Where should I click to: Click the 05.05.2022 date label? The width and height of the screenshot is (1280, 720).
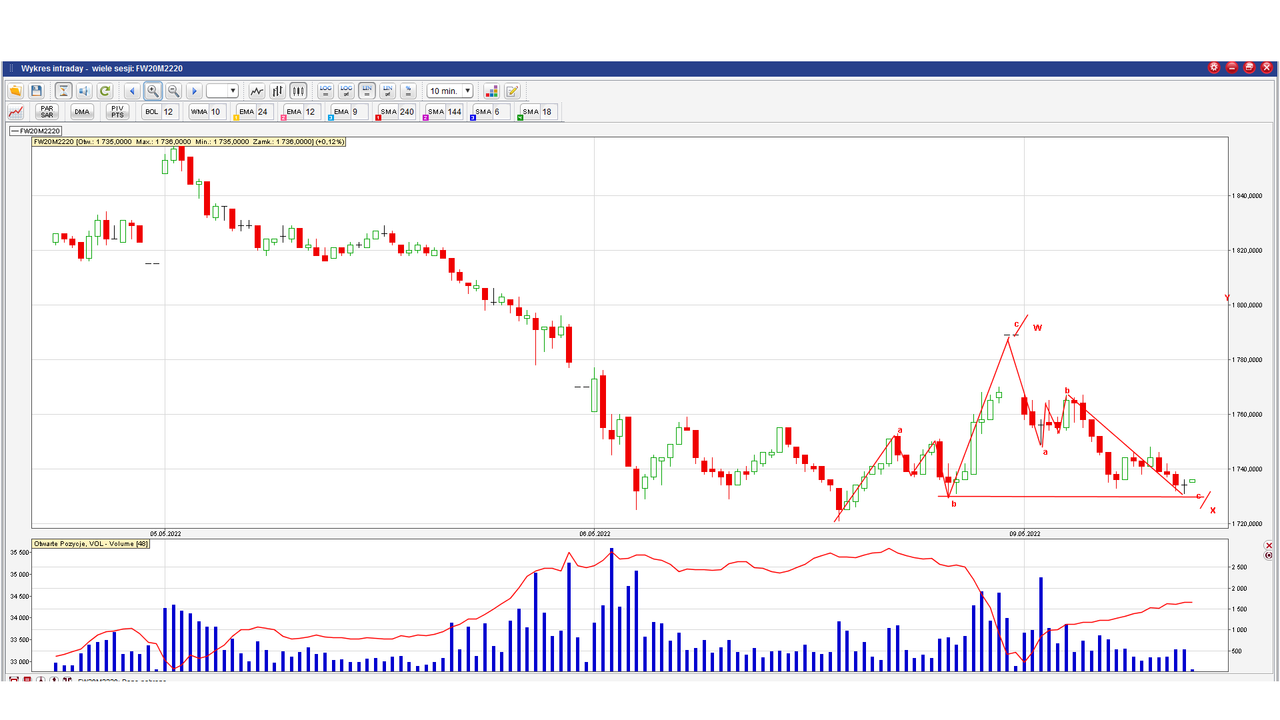click(165, 533)
